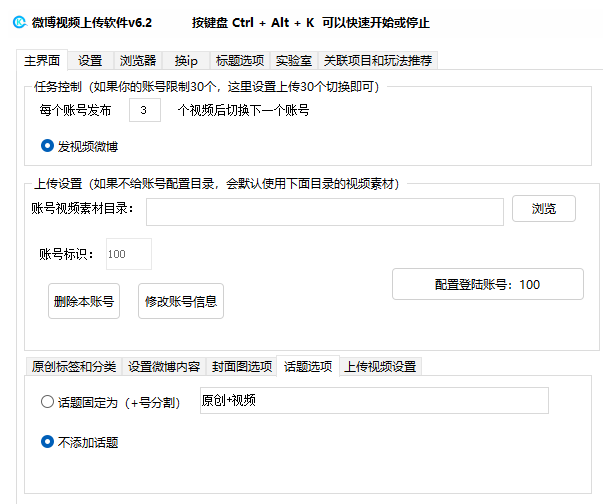Select the 话题选项 tab
Image resolution: width=603 pixels, height=504 pixels.
coord(308,366)
